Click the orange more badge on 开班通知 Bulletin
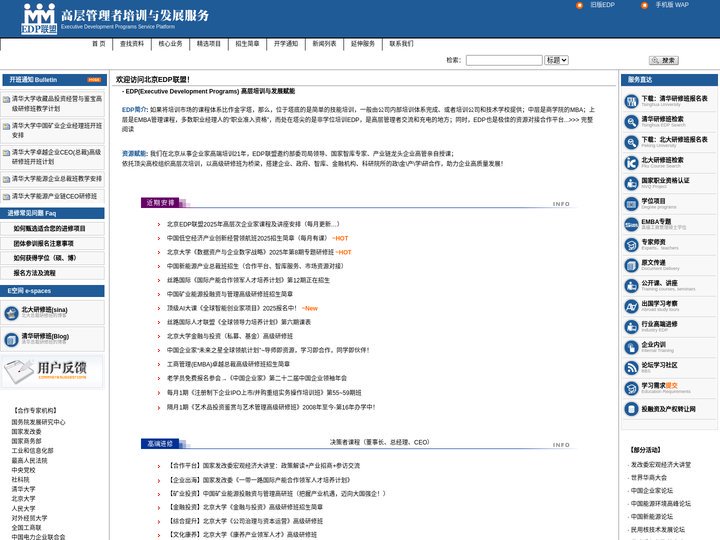The height and width of the screenshot is (540, 720). click(94, 80)
